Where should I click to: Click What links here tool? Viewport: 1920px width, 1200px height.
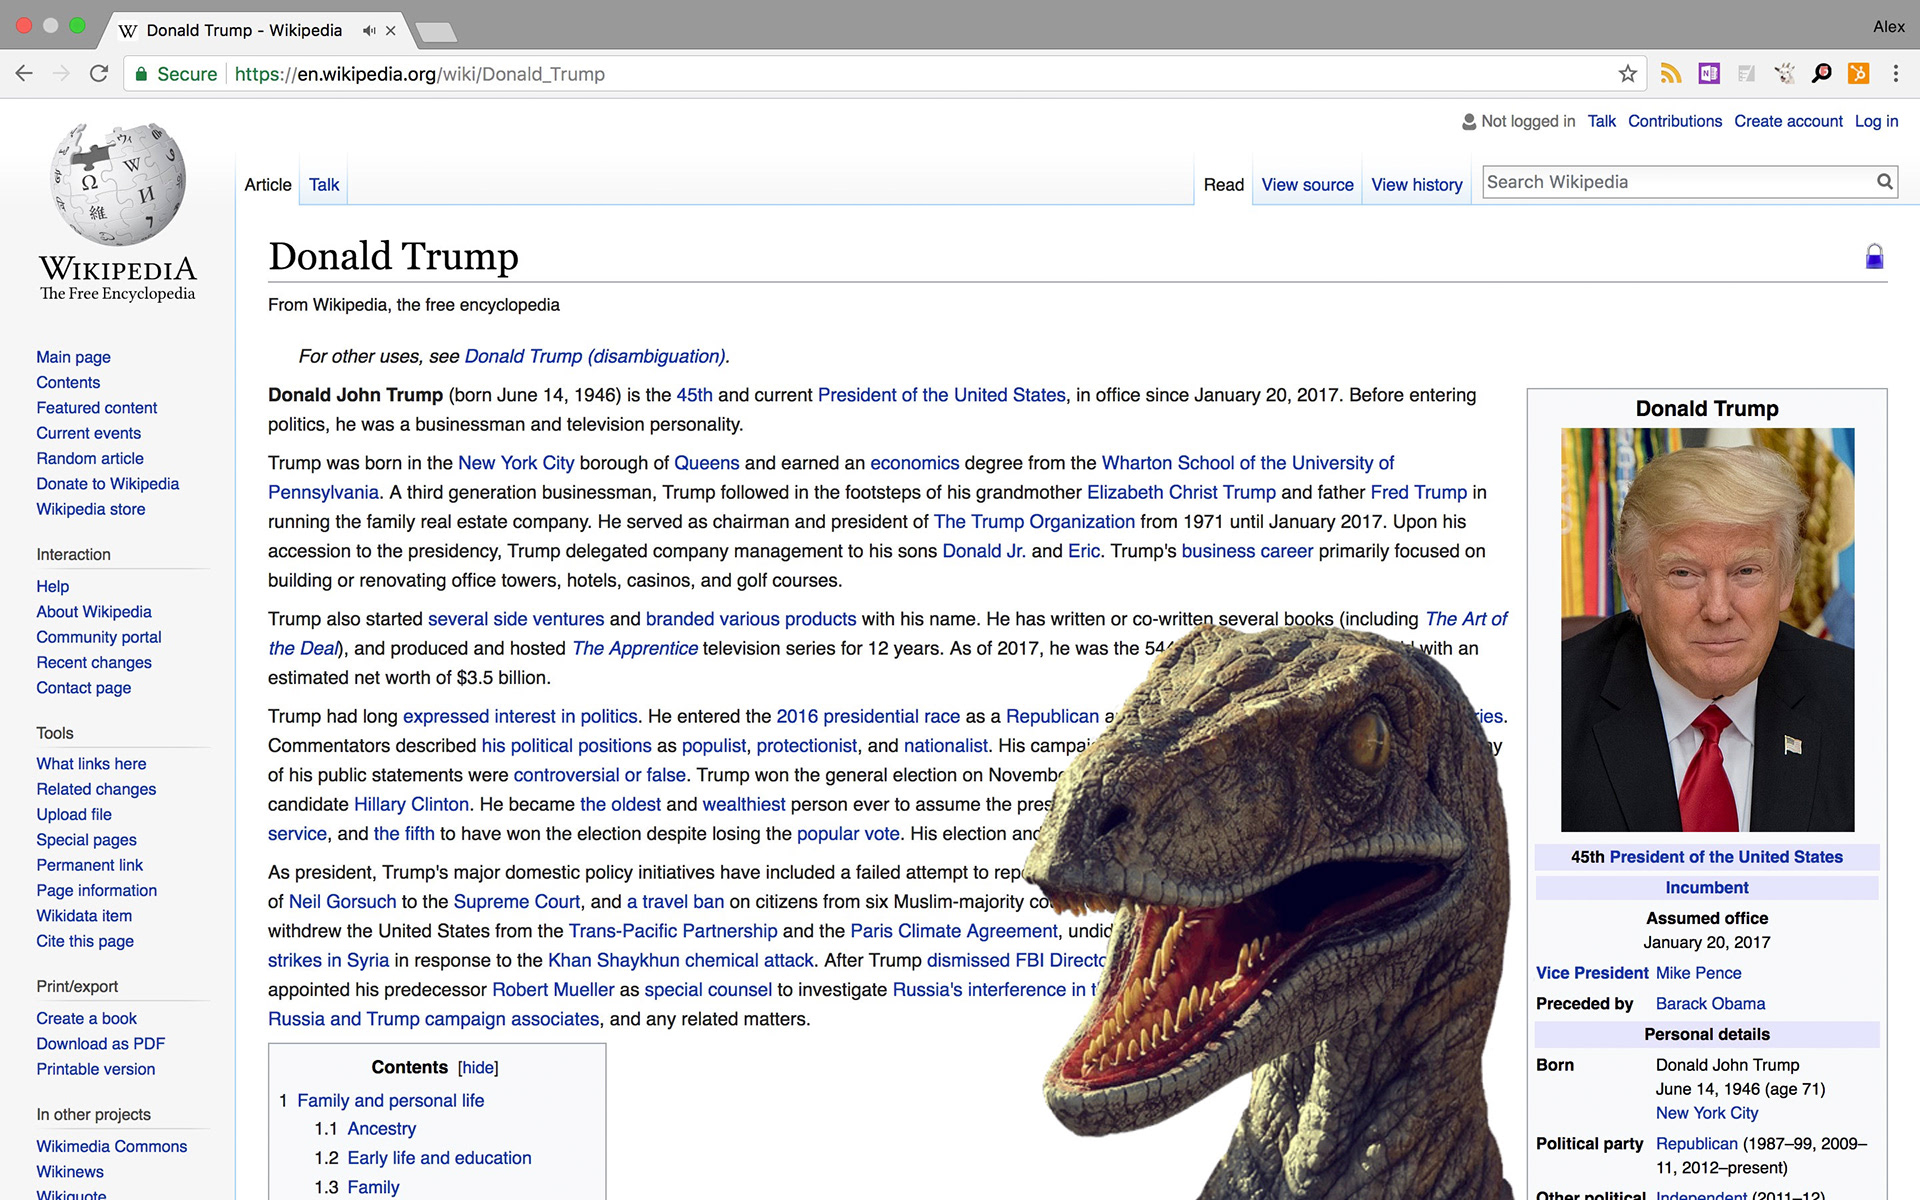pos(91,764)
